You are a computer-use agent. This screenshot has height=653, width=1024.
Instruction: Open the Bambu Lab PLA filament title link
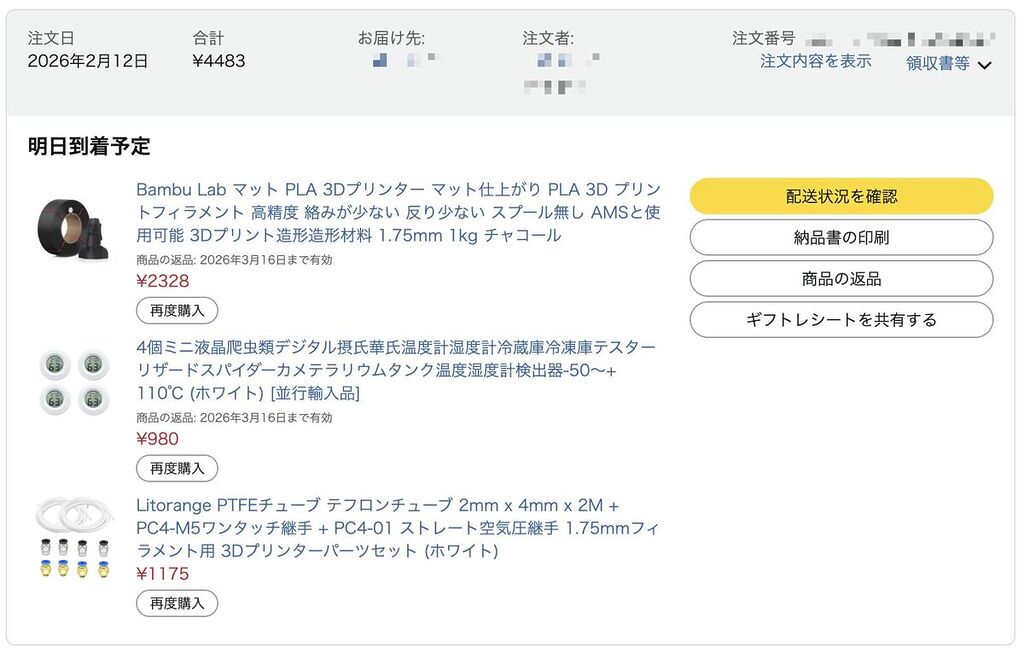(398, 212)
